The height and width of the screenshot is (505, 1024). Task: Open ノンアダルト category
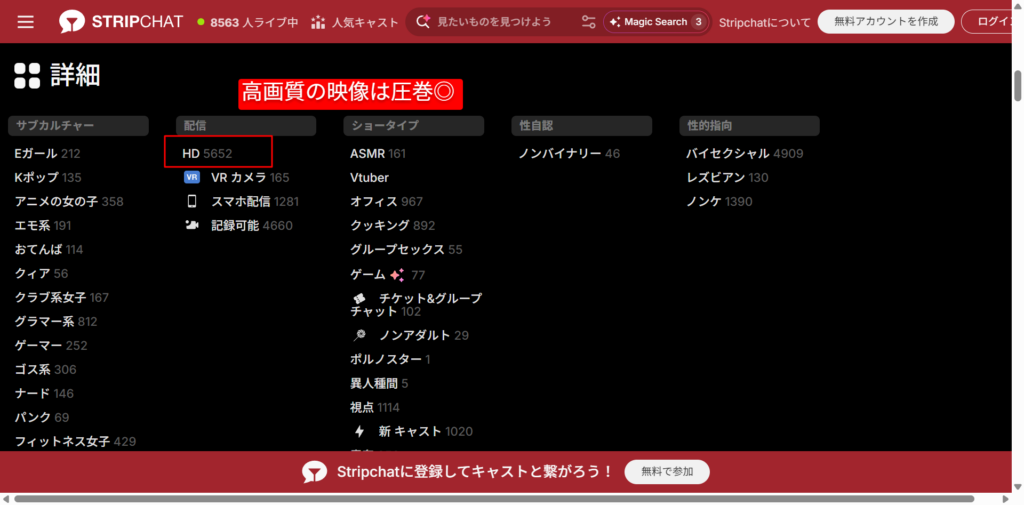(x=424, y=336)
